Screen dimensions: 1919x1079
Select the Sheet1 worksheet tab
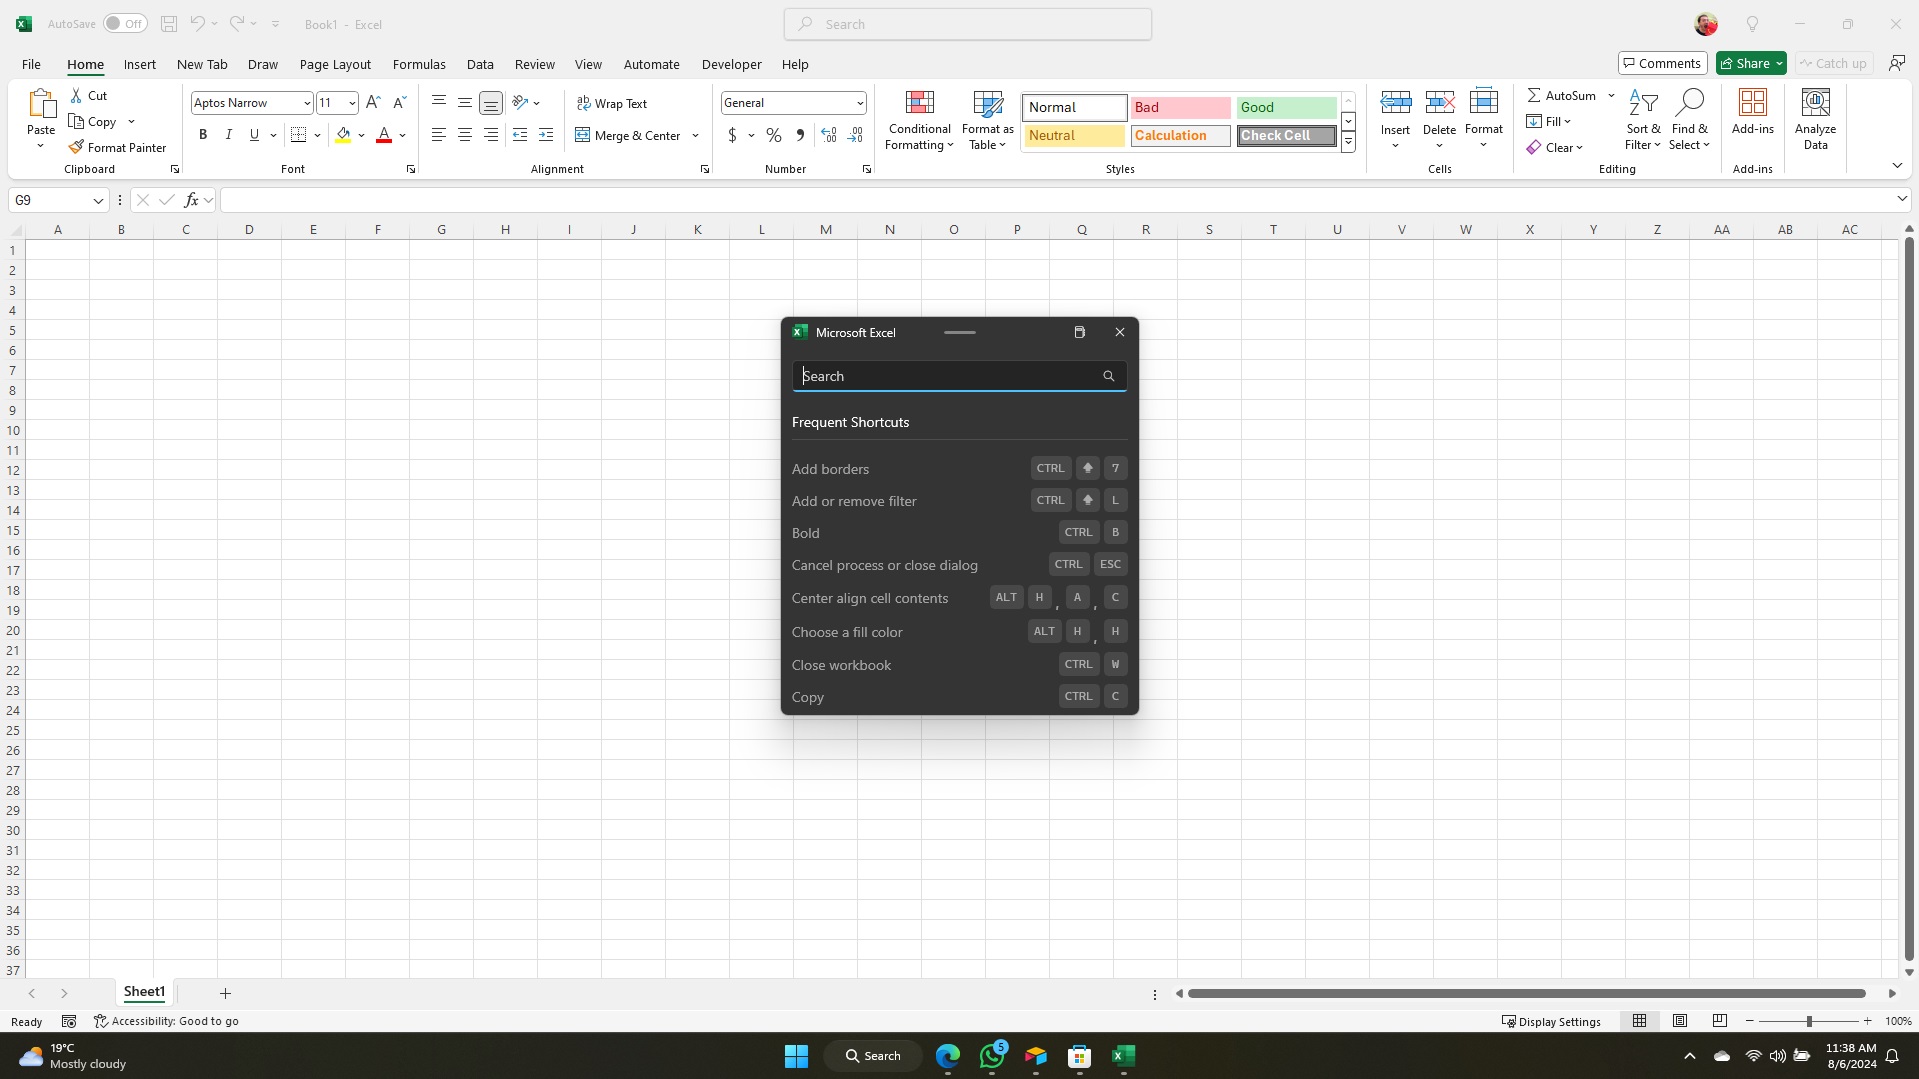click(x=144, y=992)
